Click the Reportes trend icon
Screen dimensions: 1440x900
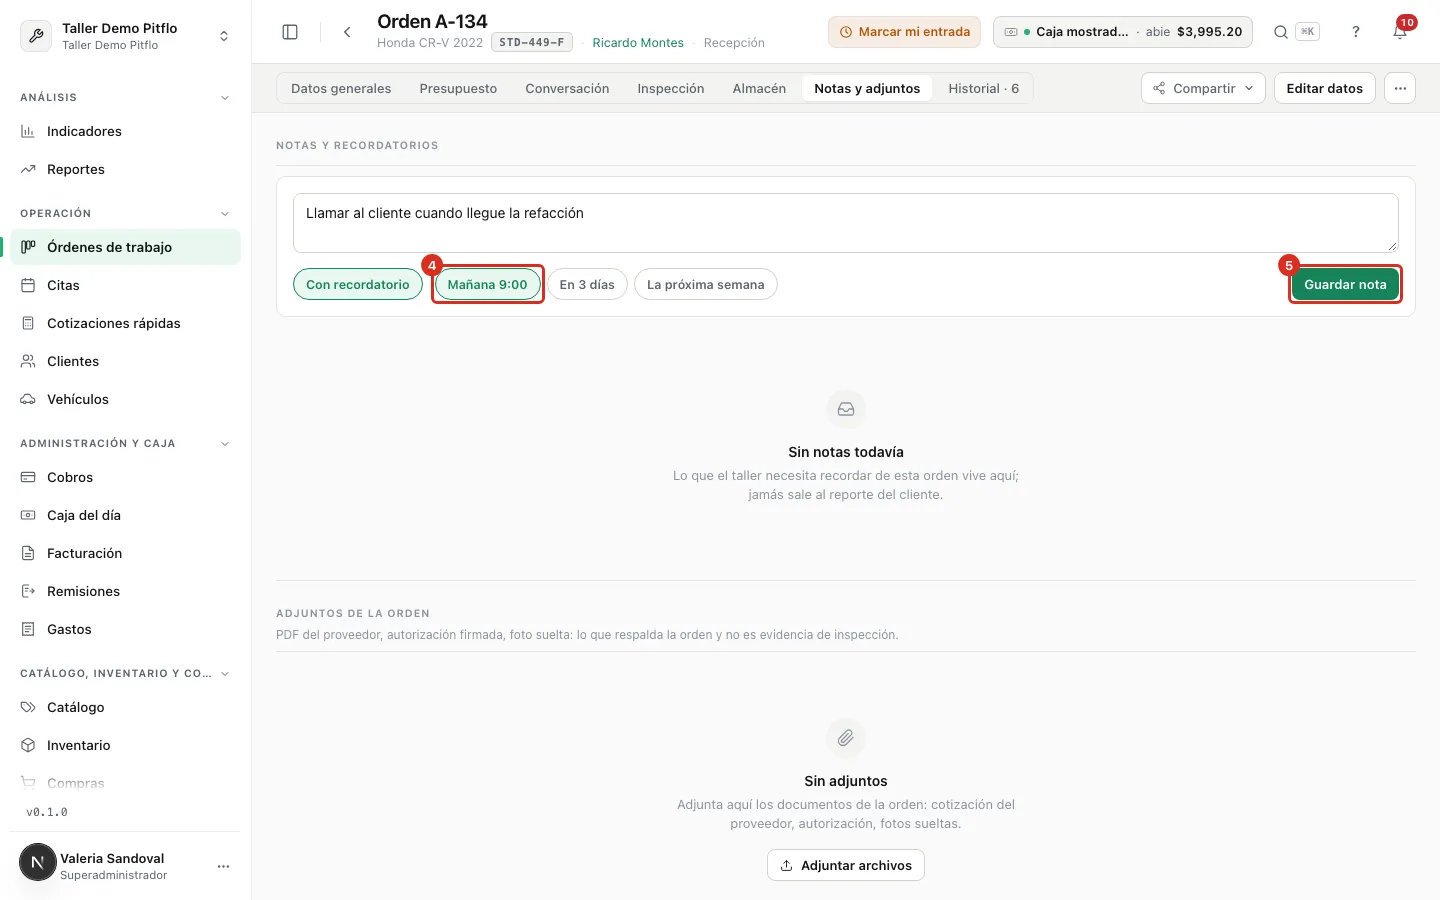click(28, 169)
